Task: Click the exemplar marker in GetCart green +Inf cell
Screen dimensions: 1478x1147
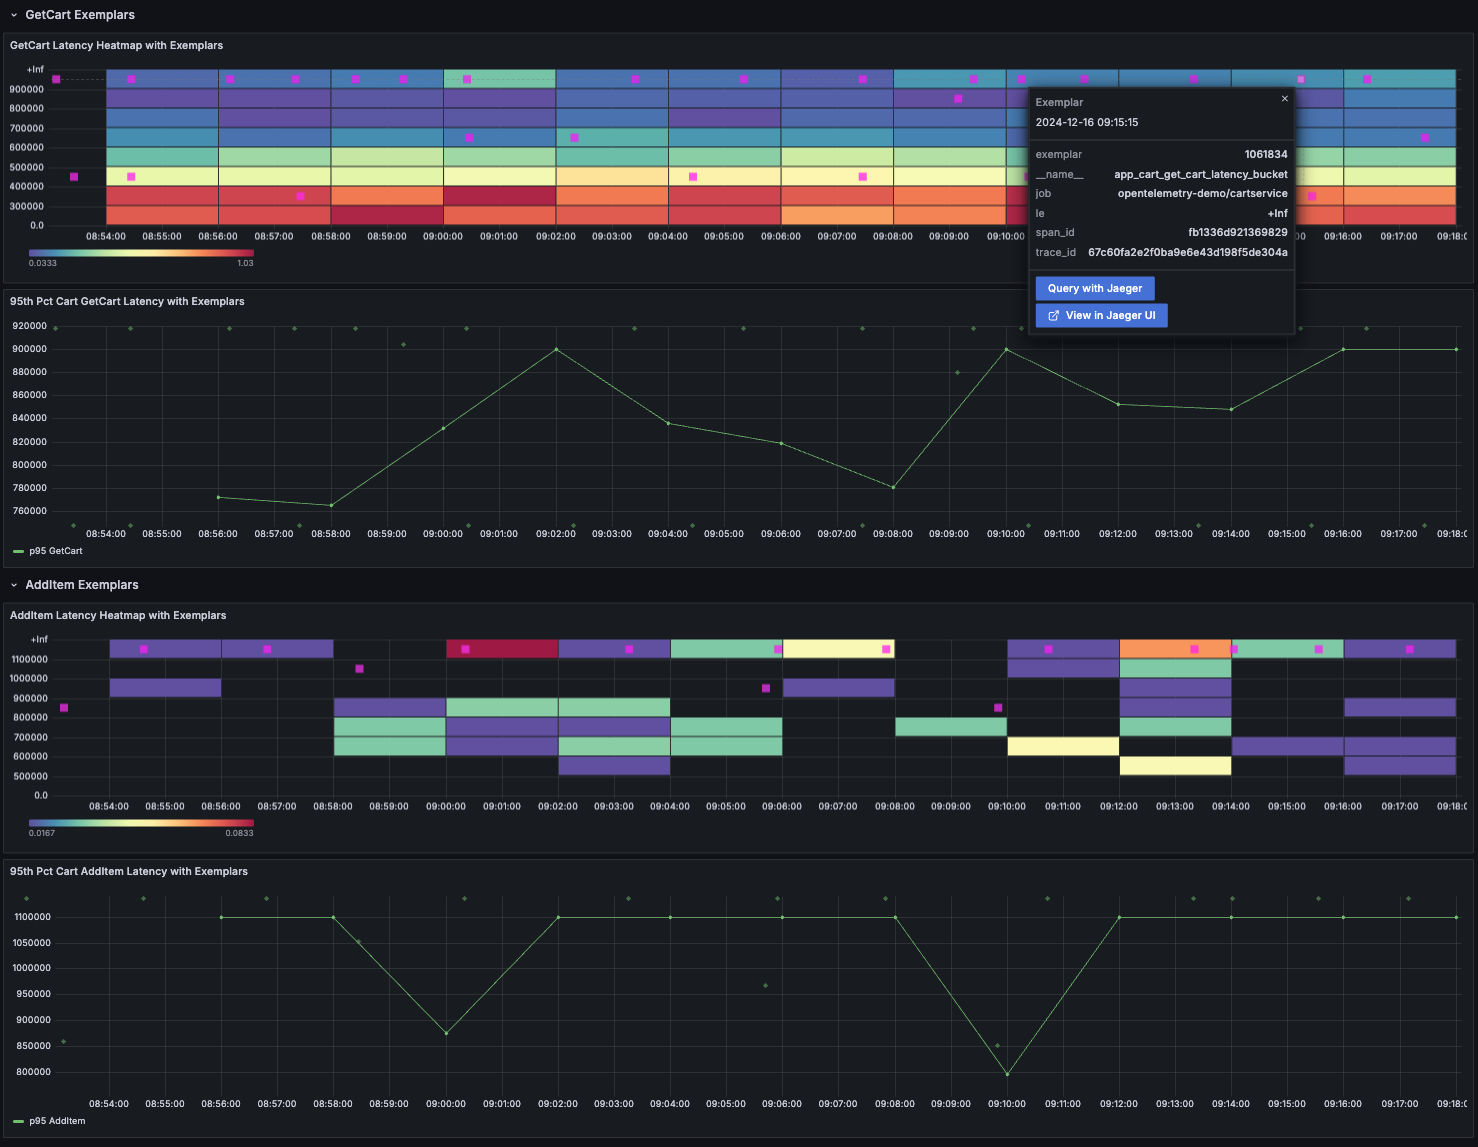Action: 467,79
